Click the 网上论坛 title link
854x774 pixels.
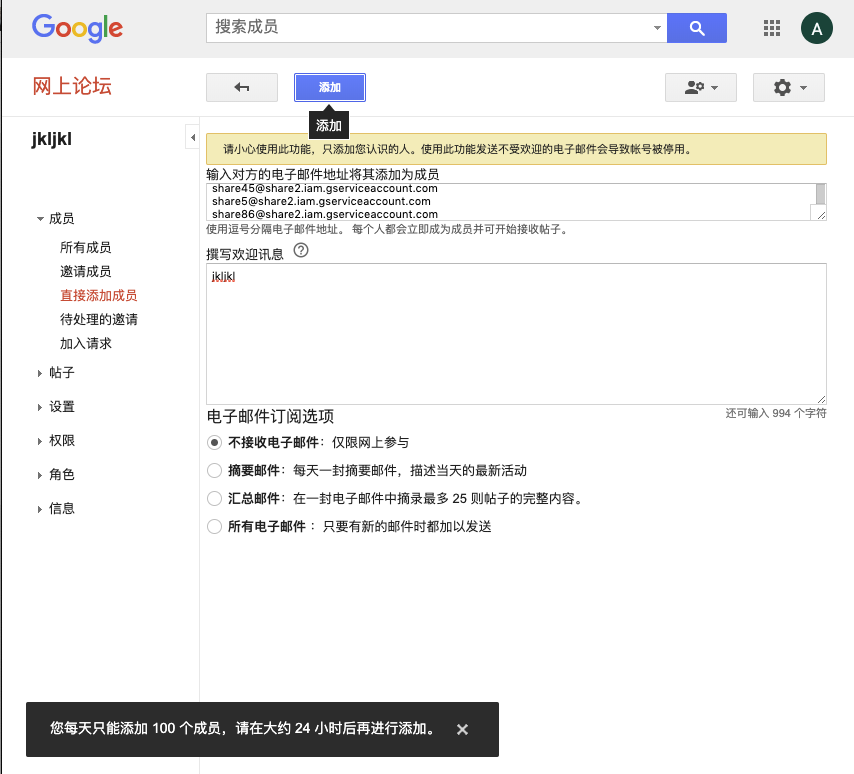(72, 85)
